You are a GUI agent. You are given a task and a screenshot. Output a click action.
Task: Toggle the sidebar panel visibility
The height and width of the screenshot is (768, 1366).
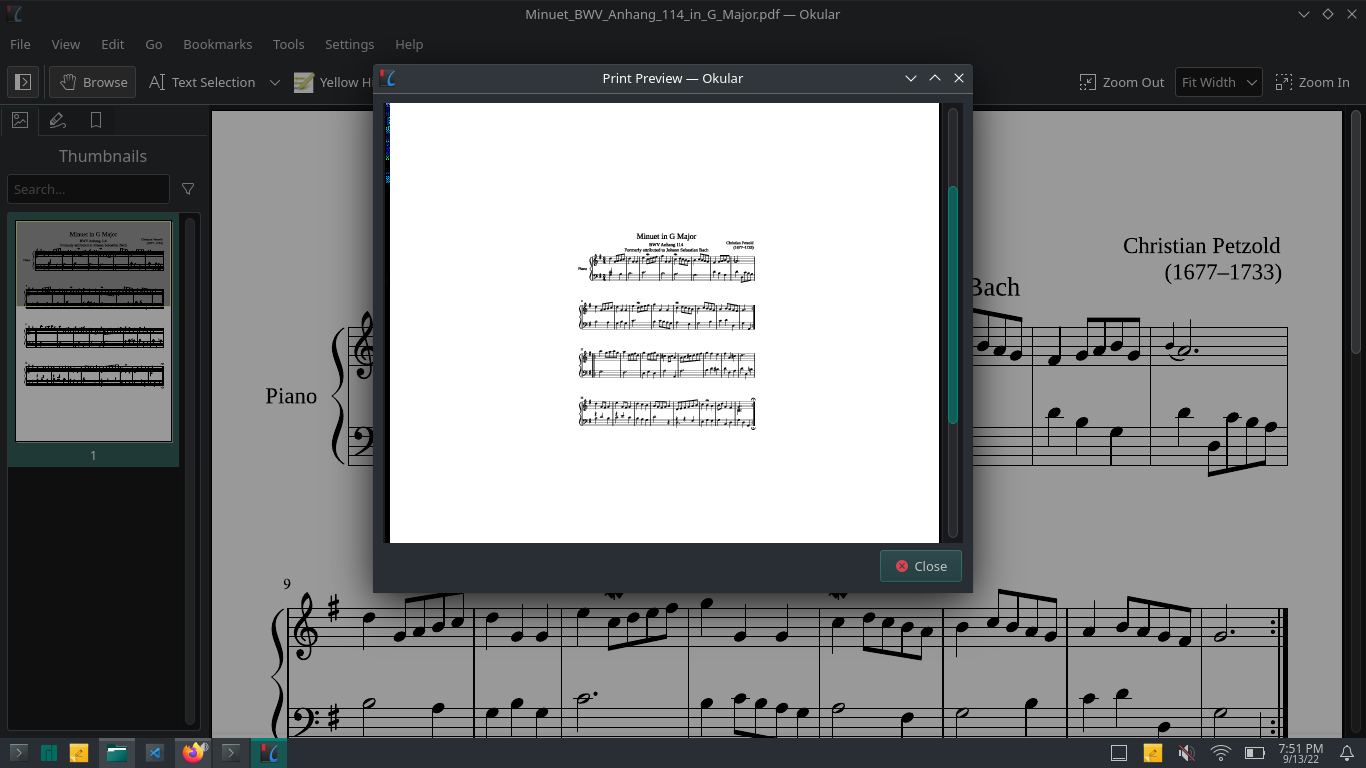coord(22,82)
